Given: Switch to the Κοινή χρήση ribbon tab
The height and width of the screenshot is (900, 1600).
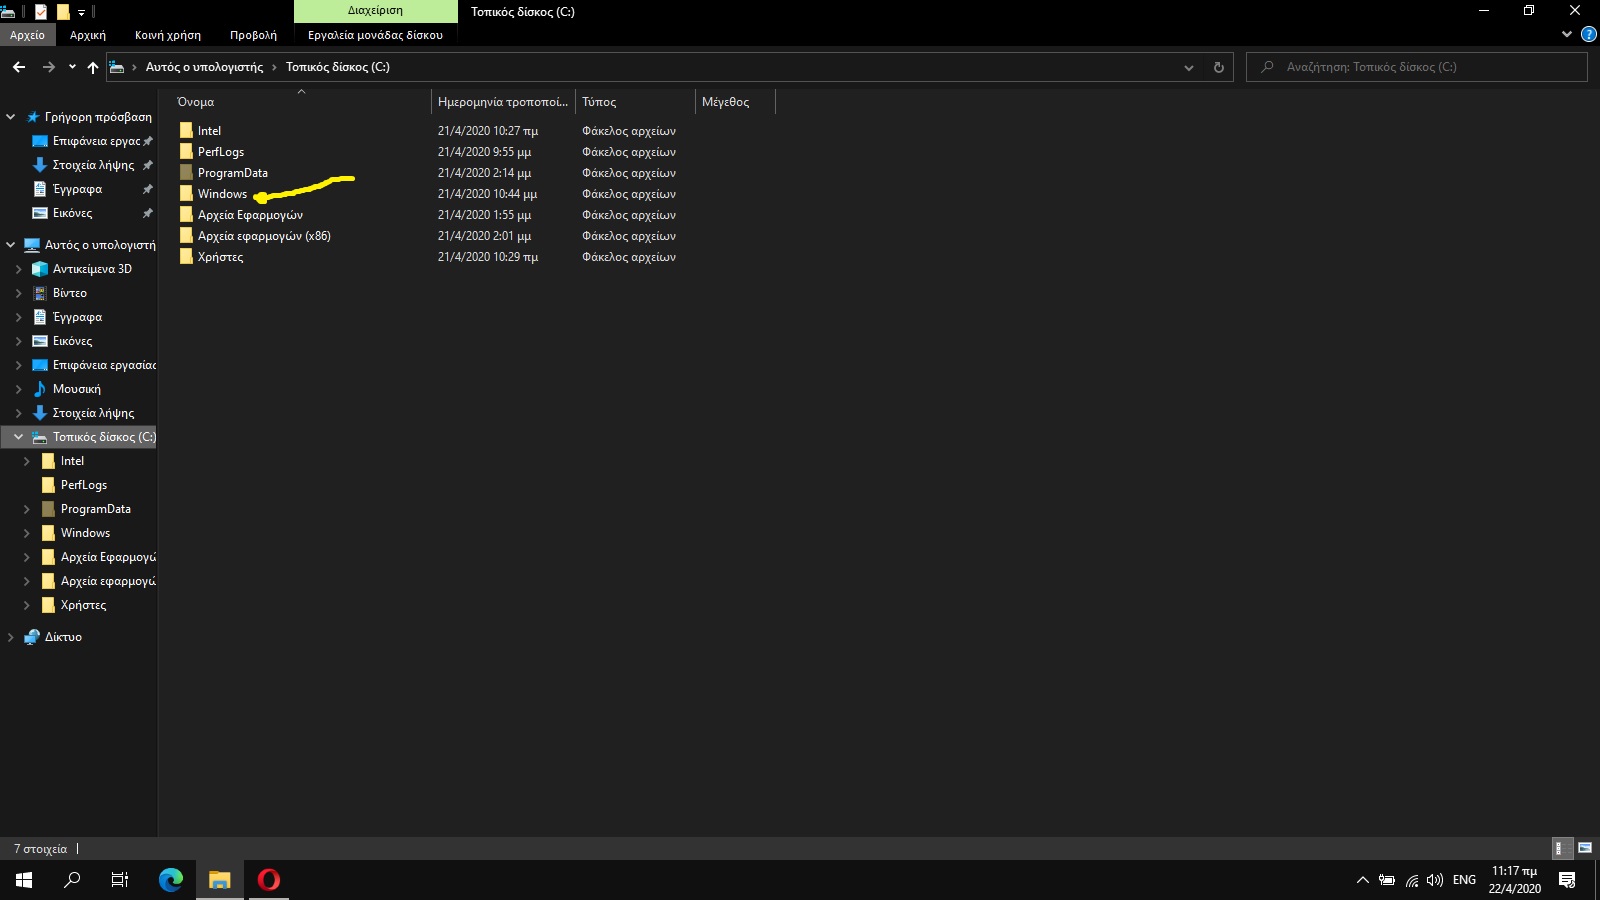Looking at the screenshot, I should click(x=168, y=35).
